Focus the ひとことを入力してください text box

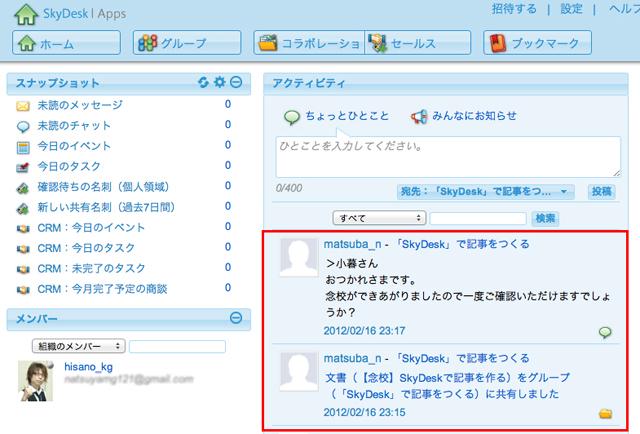click(448, 157)
